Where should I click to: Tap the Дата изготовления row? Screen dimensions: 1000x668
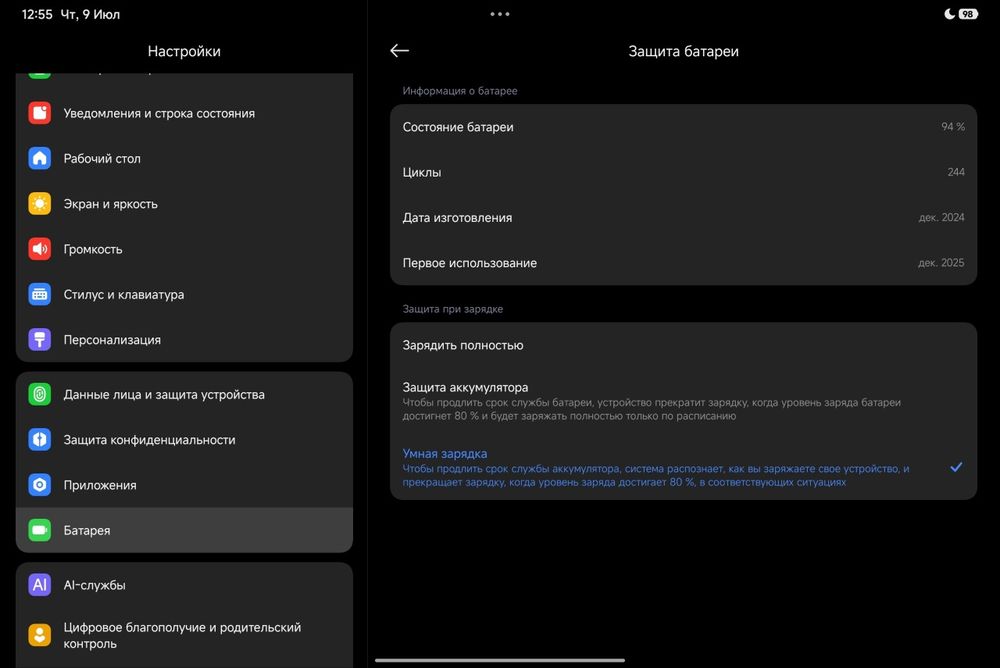tap(683, 218)
